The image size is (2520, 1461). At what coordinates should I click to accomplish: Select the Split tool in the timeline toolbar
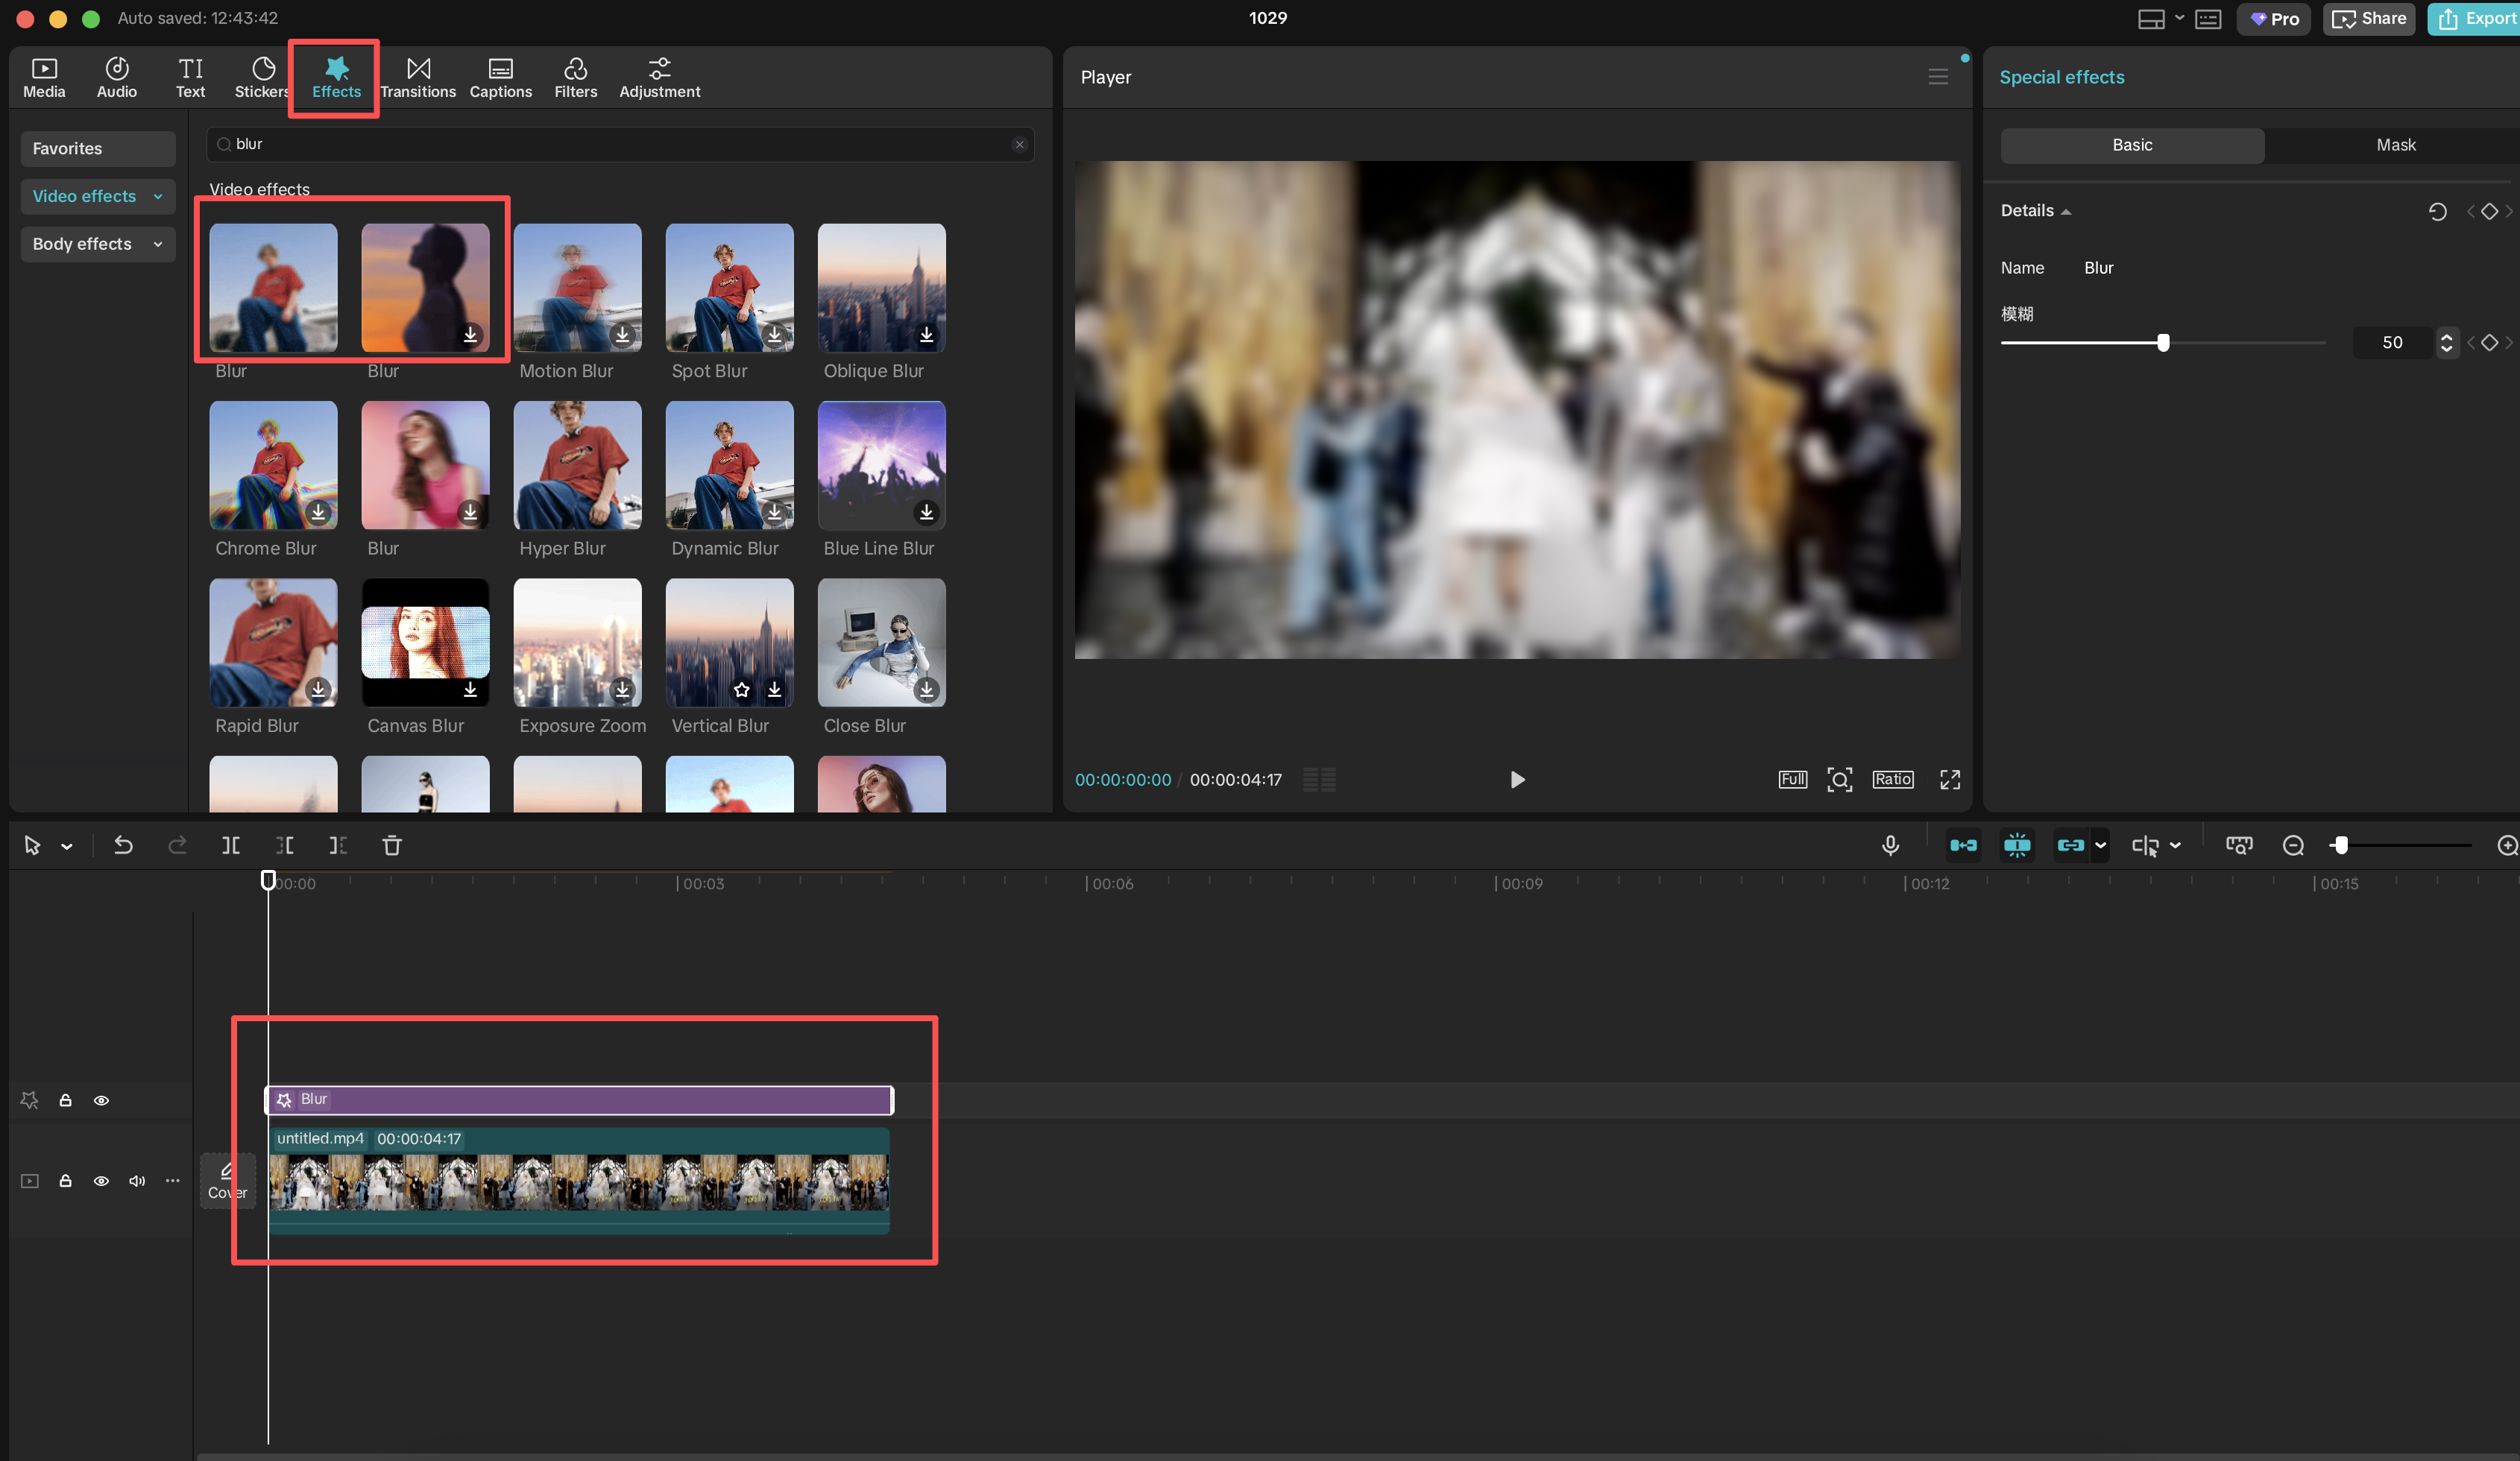(x=230, y=845)
